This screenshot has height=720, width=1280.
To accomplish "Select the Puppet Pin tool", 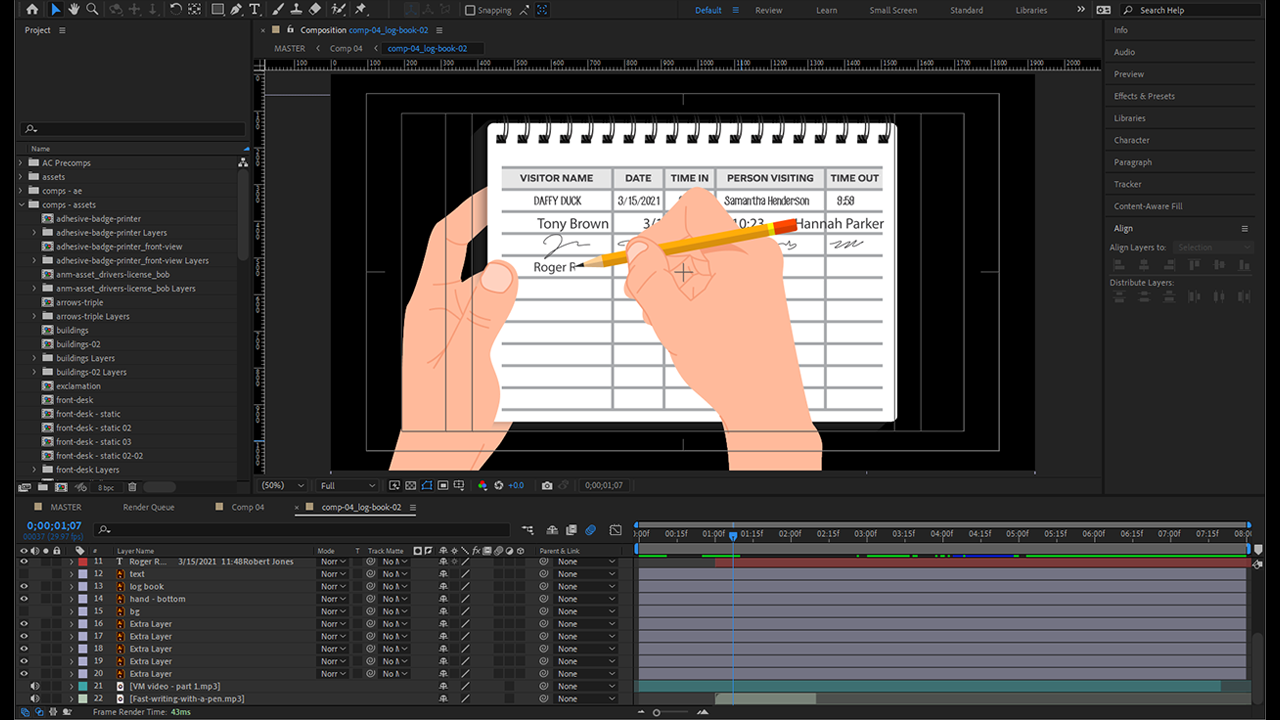I will (x=360, y=10).
